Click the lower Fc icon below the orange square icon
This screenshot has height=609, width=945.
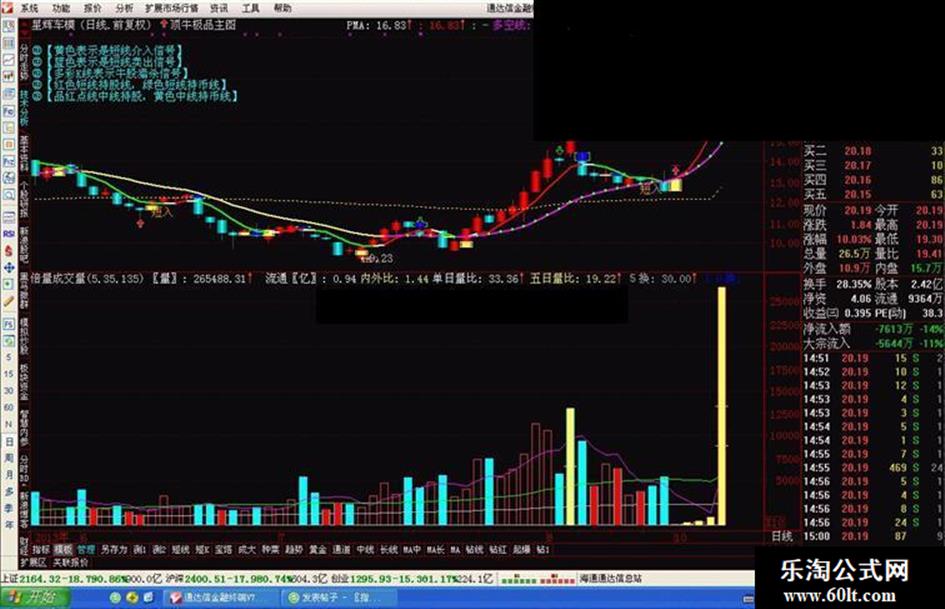point(8,162)
